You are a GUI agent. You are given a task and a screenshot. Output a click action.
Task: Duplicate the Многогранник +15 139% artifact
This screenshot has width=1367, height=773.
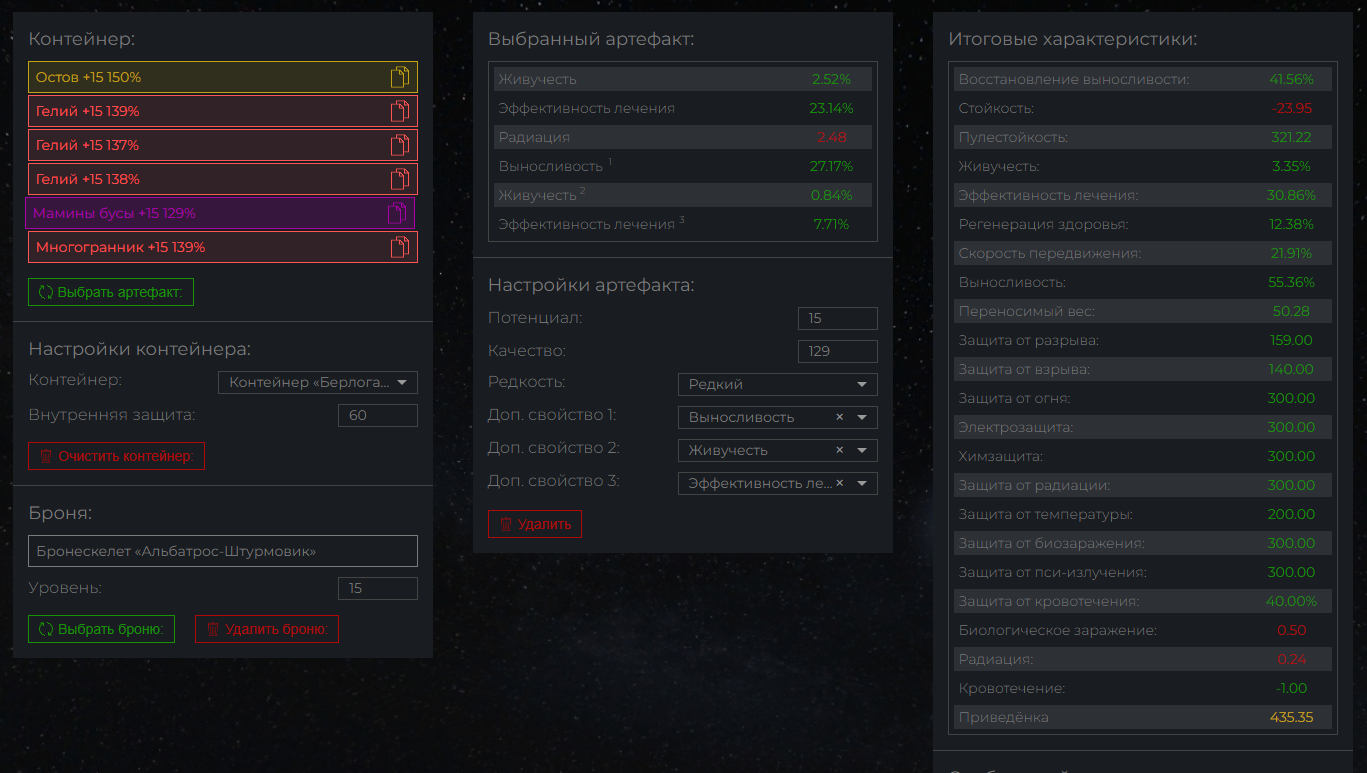point(400,247)
